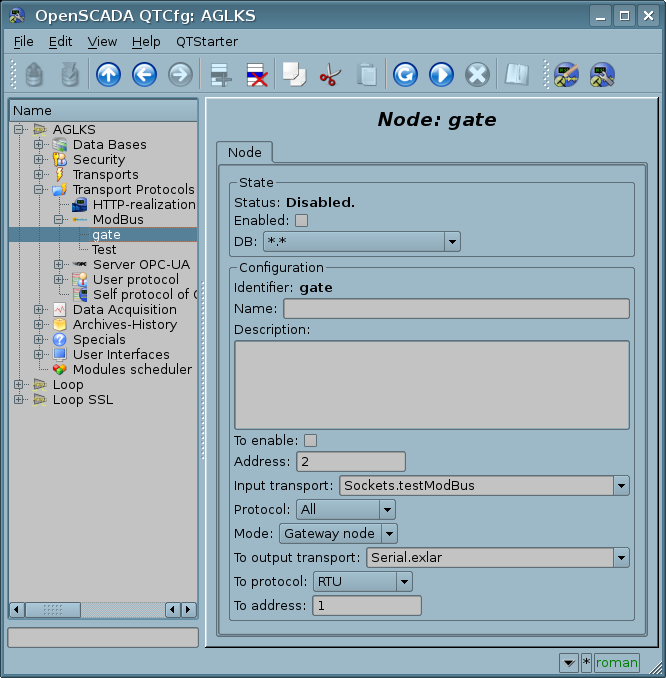Image resolution: width=666 pixels, height=678 pixels.
Task: Click the roman user button in status bar
Action: coord(617,662)
